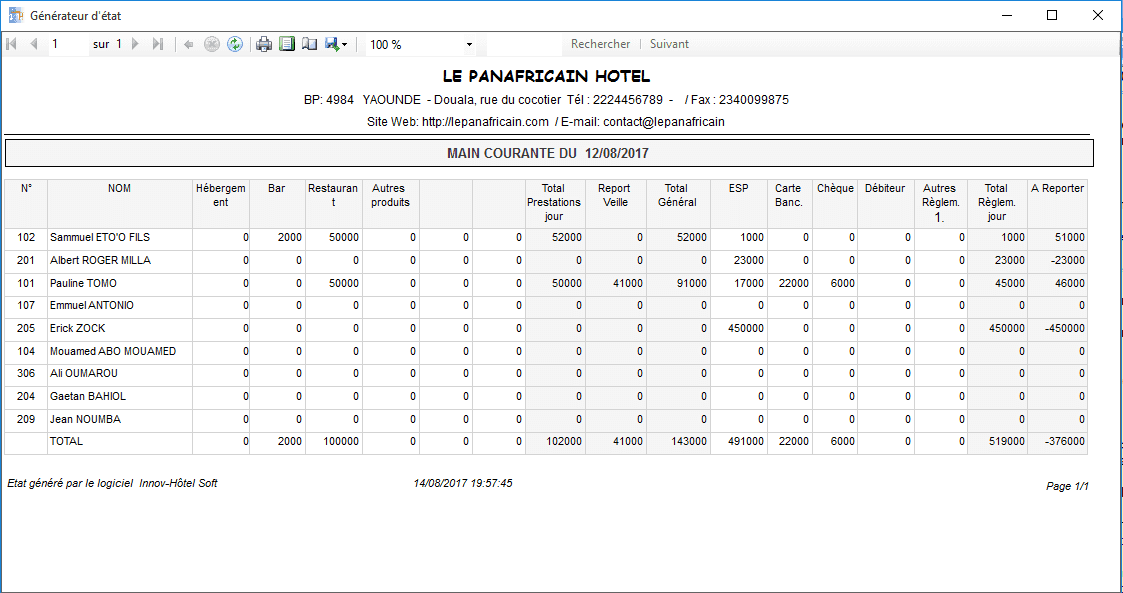Click the Emmuel ANTONIO name cell
Image resolution: width=1123 pixels, height=593 pixels.
[120, 306]
